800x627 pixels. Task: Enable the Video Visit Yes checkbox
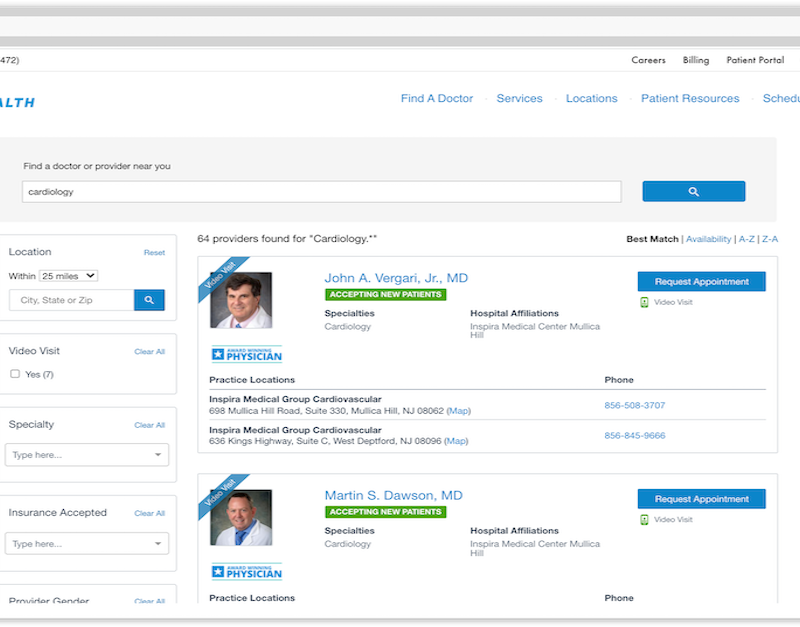(x=15, y=374)
